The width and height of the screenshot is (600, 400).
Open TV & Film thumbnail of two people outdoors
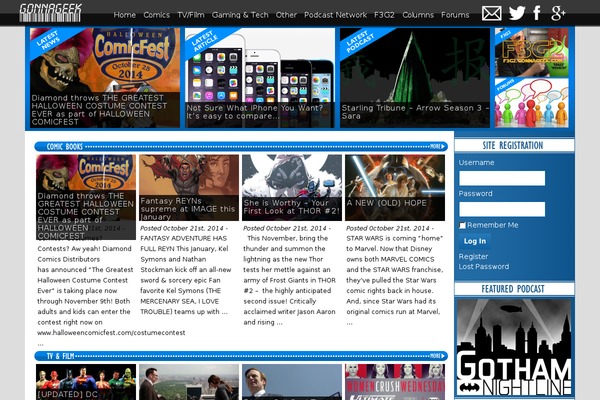coord(189,382)
